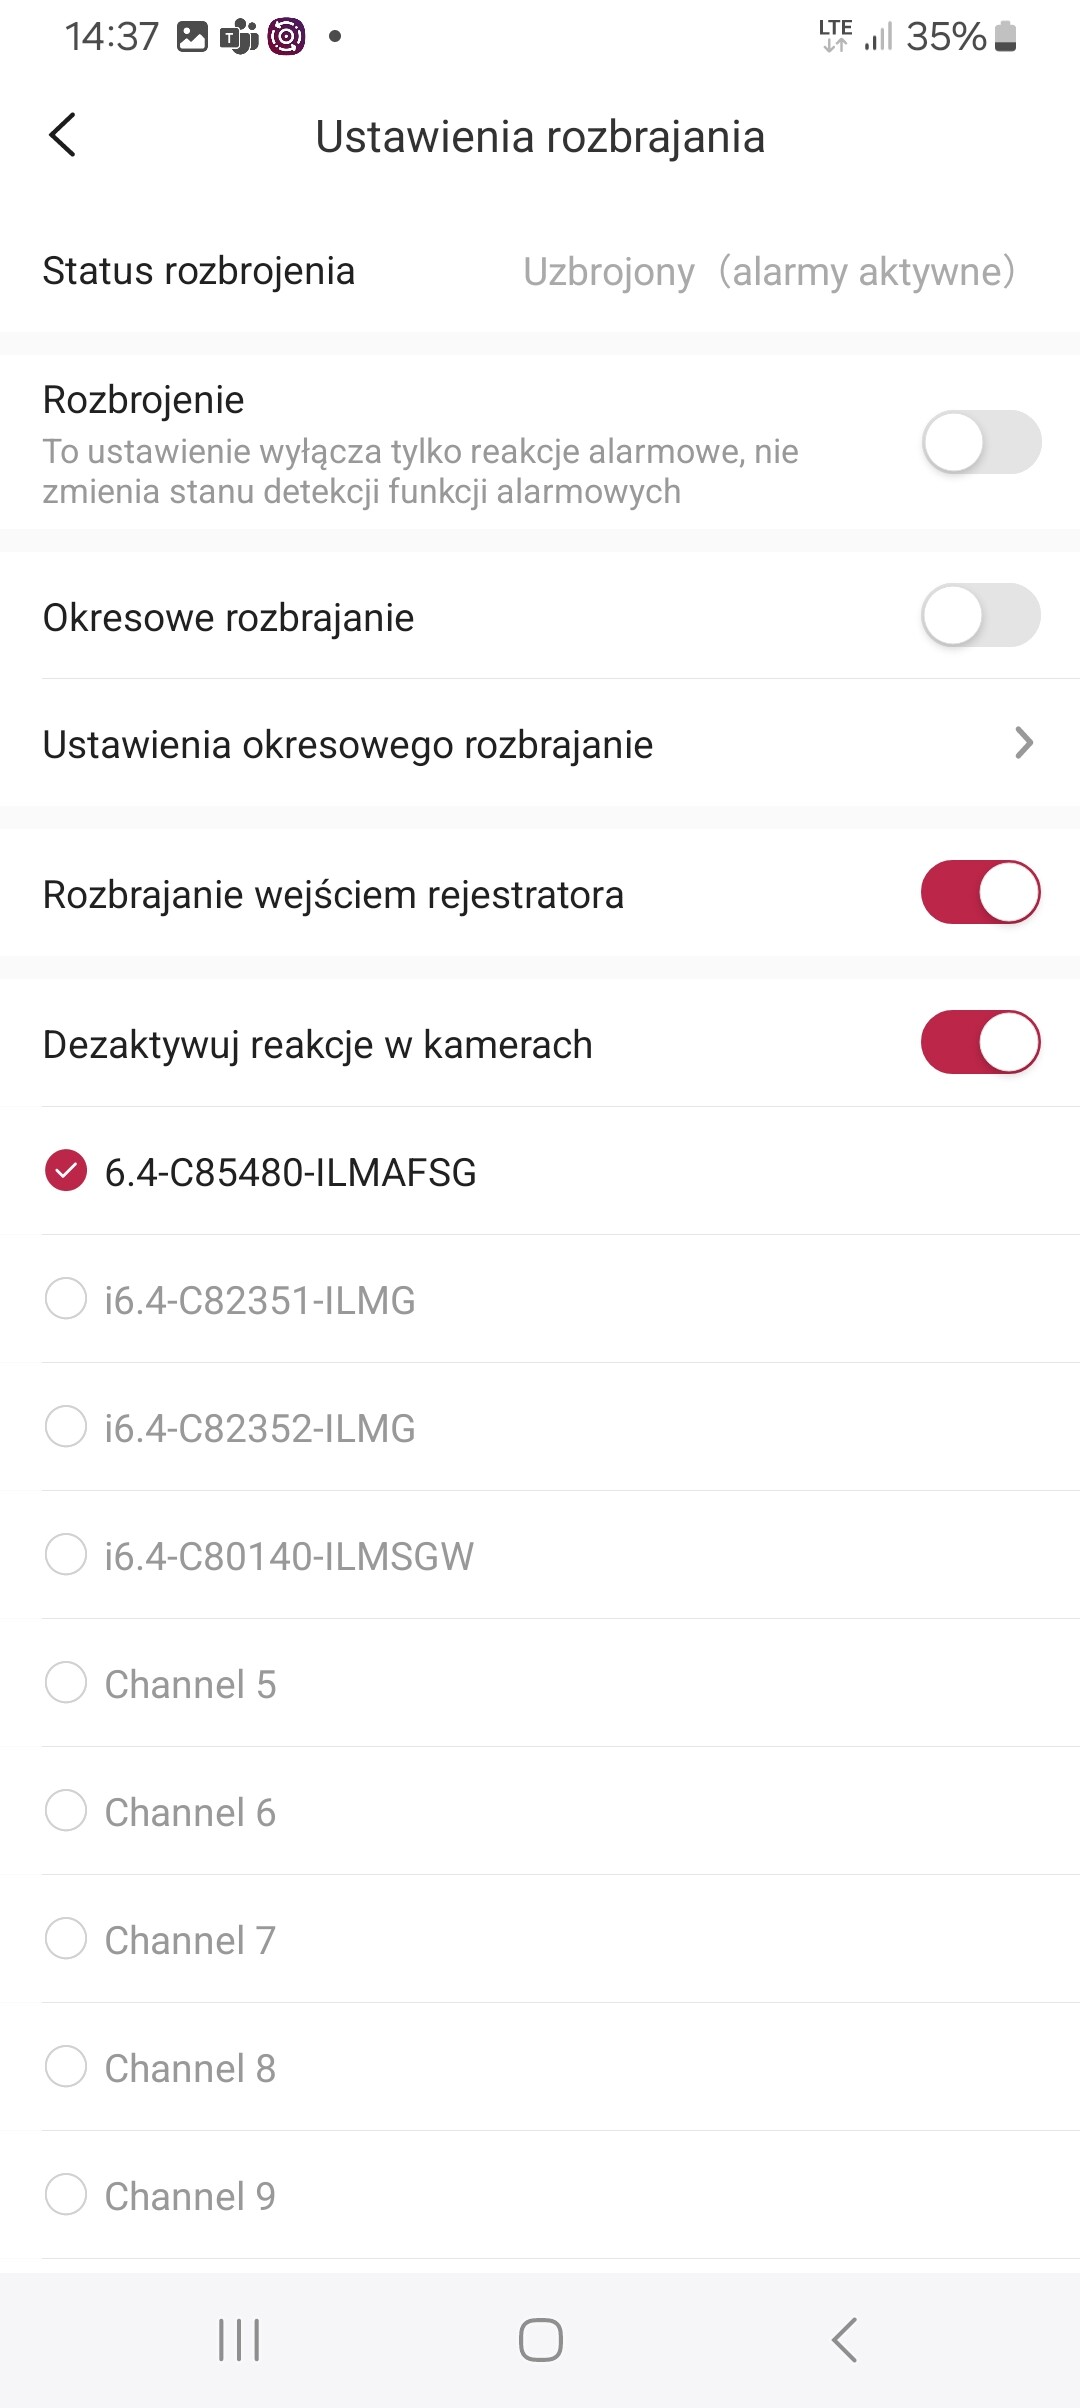Uncheck camera 6.4-C85480-ILMAFSG
This screenshot has height=2408, width=1080.
[66, 1171]
